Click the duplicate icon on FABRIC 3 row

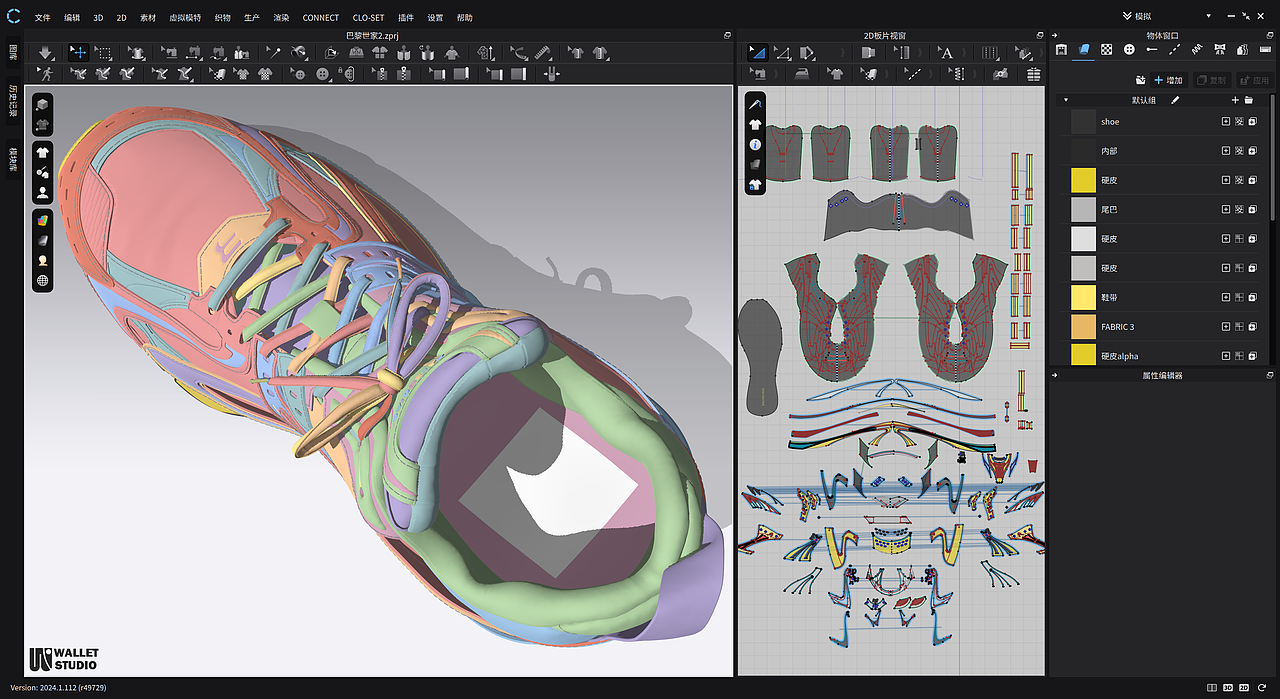click(x=1252, y=326)
